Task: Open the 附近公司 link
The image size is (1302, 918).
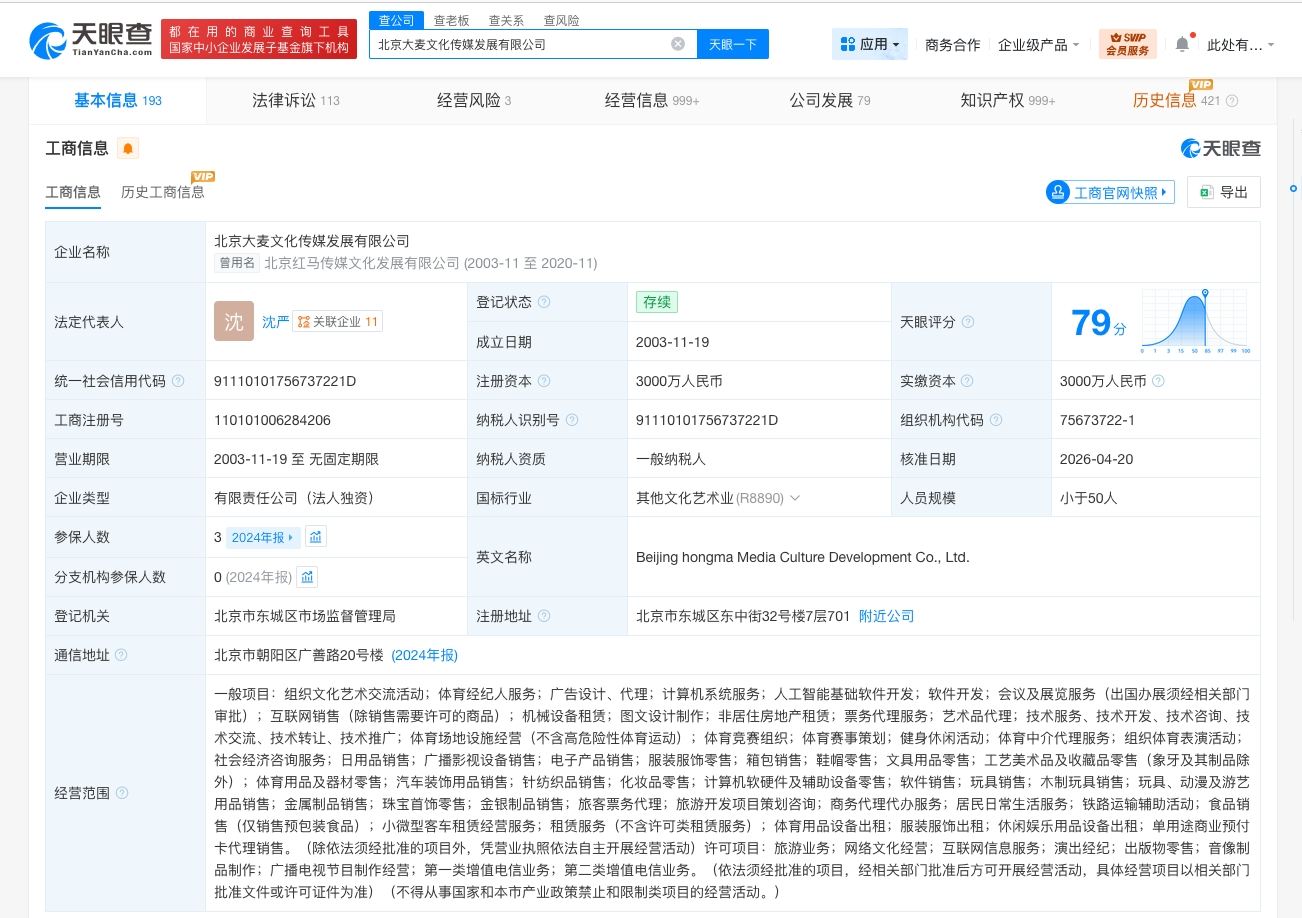Action: [x=886, y=616]
